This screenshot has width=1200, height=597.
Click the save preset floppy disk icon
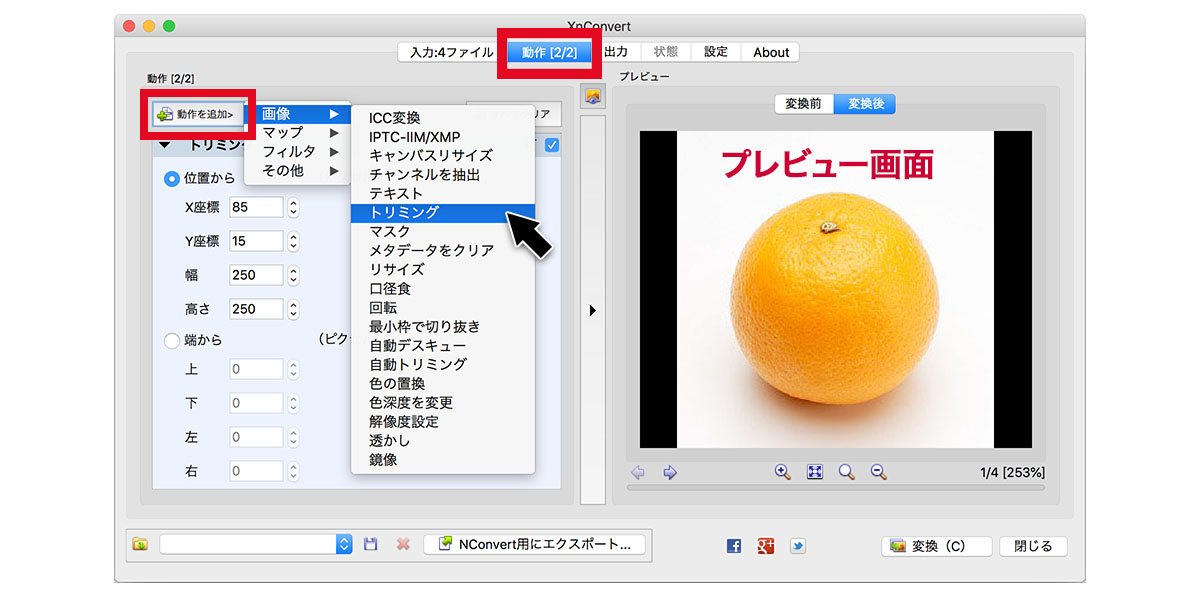(x=371, y=544)
